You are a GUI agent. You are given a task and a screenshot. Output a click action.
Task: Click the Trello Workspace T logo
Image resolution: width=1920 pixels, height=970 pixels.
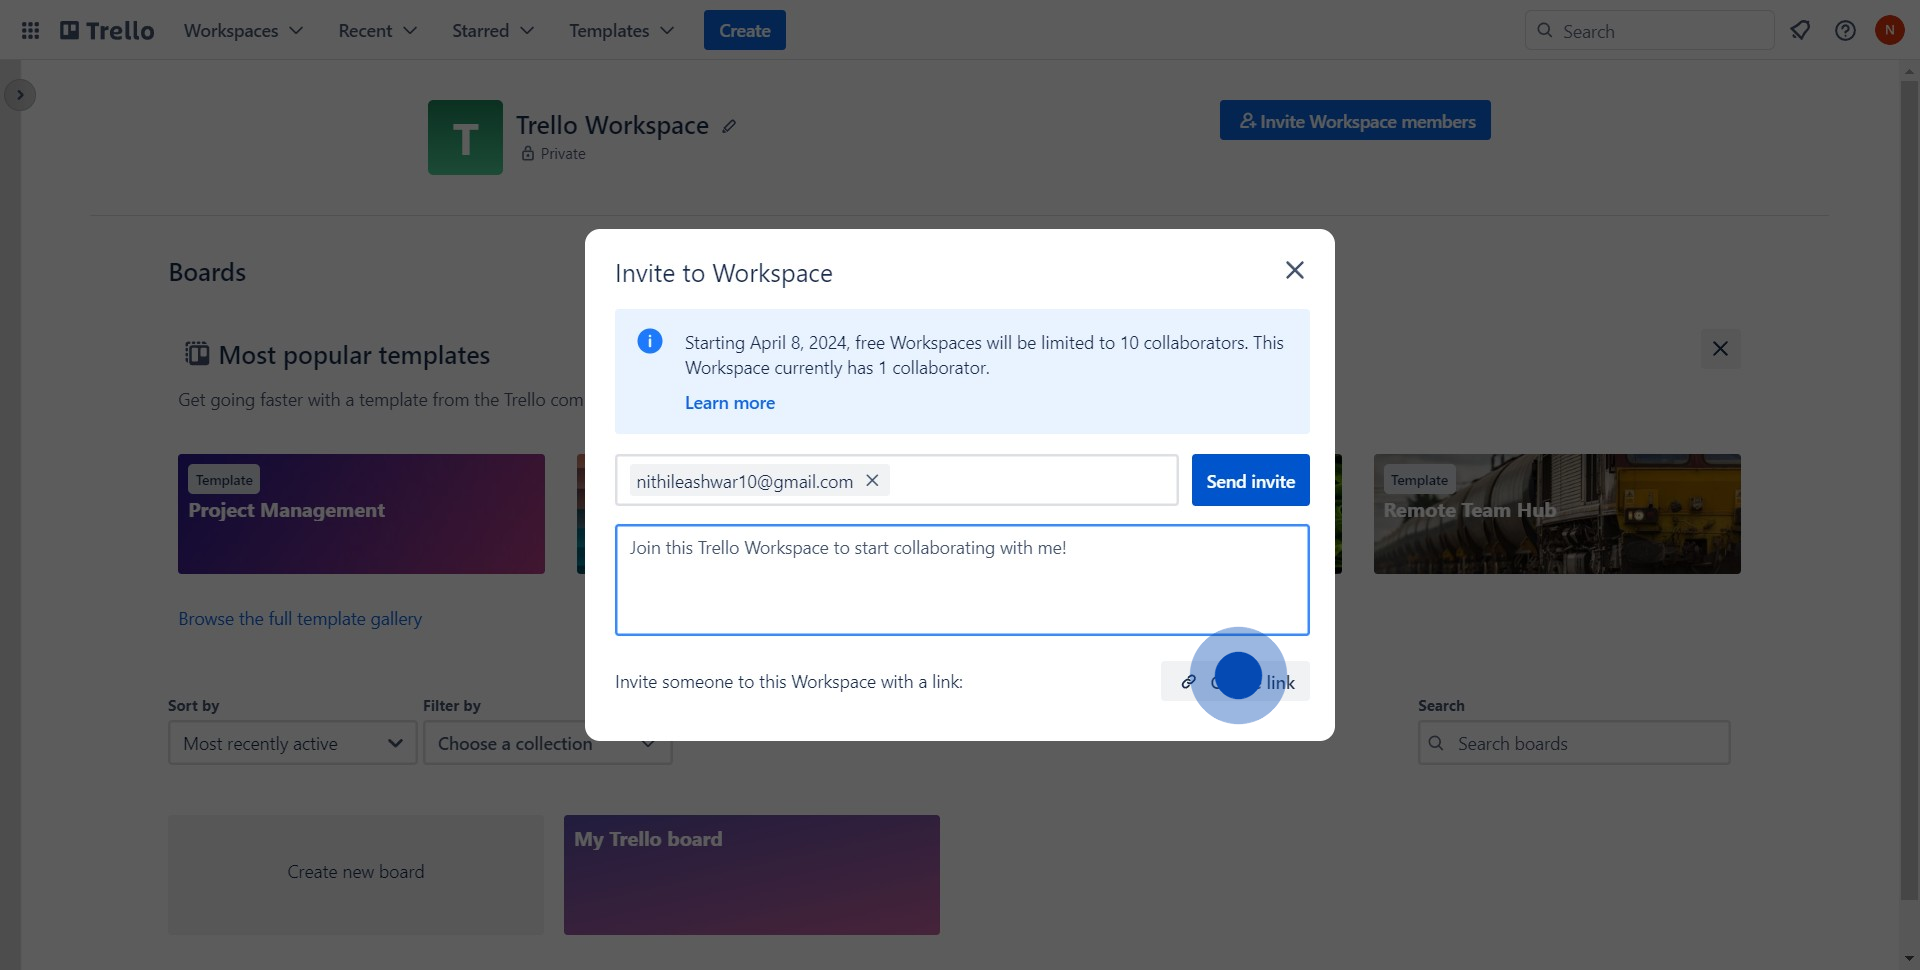click(x=465, y=137)
